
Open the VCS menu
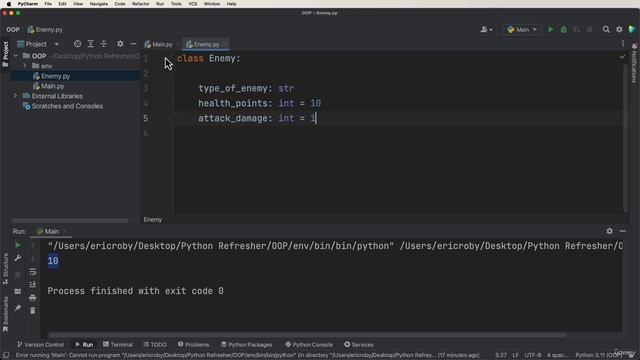click(x=193, y=4)
